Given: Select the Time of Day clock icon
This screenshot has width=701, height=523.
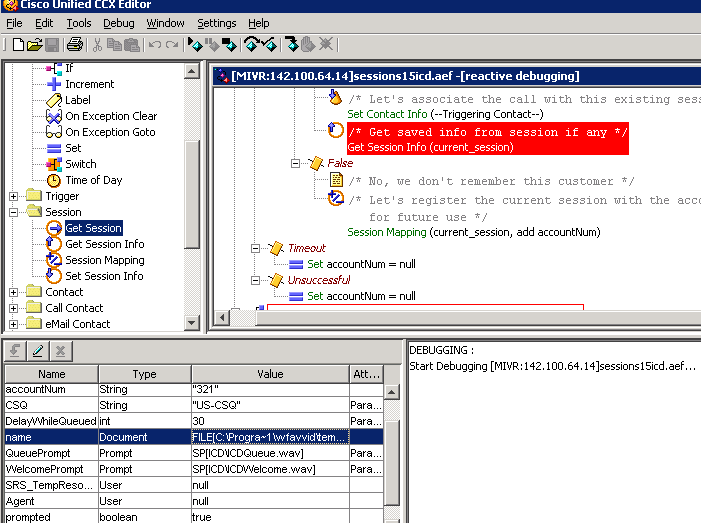Looking at the screenshot, I should tap(54, 180).
